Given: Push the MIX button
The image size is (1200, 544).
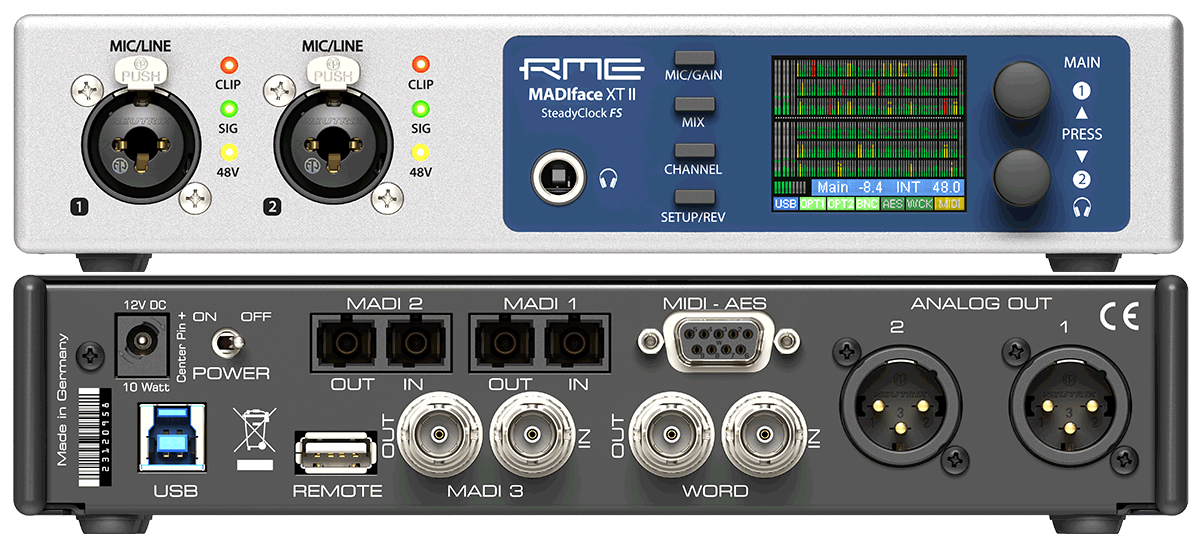Looking at the screenshot, I should click(x=693, y=104).
